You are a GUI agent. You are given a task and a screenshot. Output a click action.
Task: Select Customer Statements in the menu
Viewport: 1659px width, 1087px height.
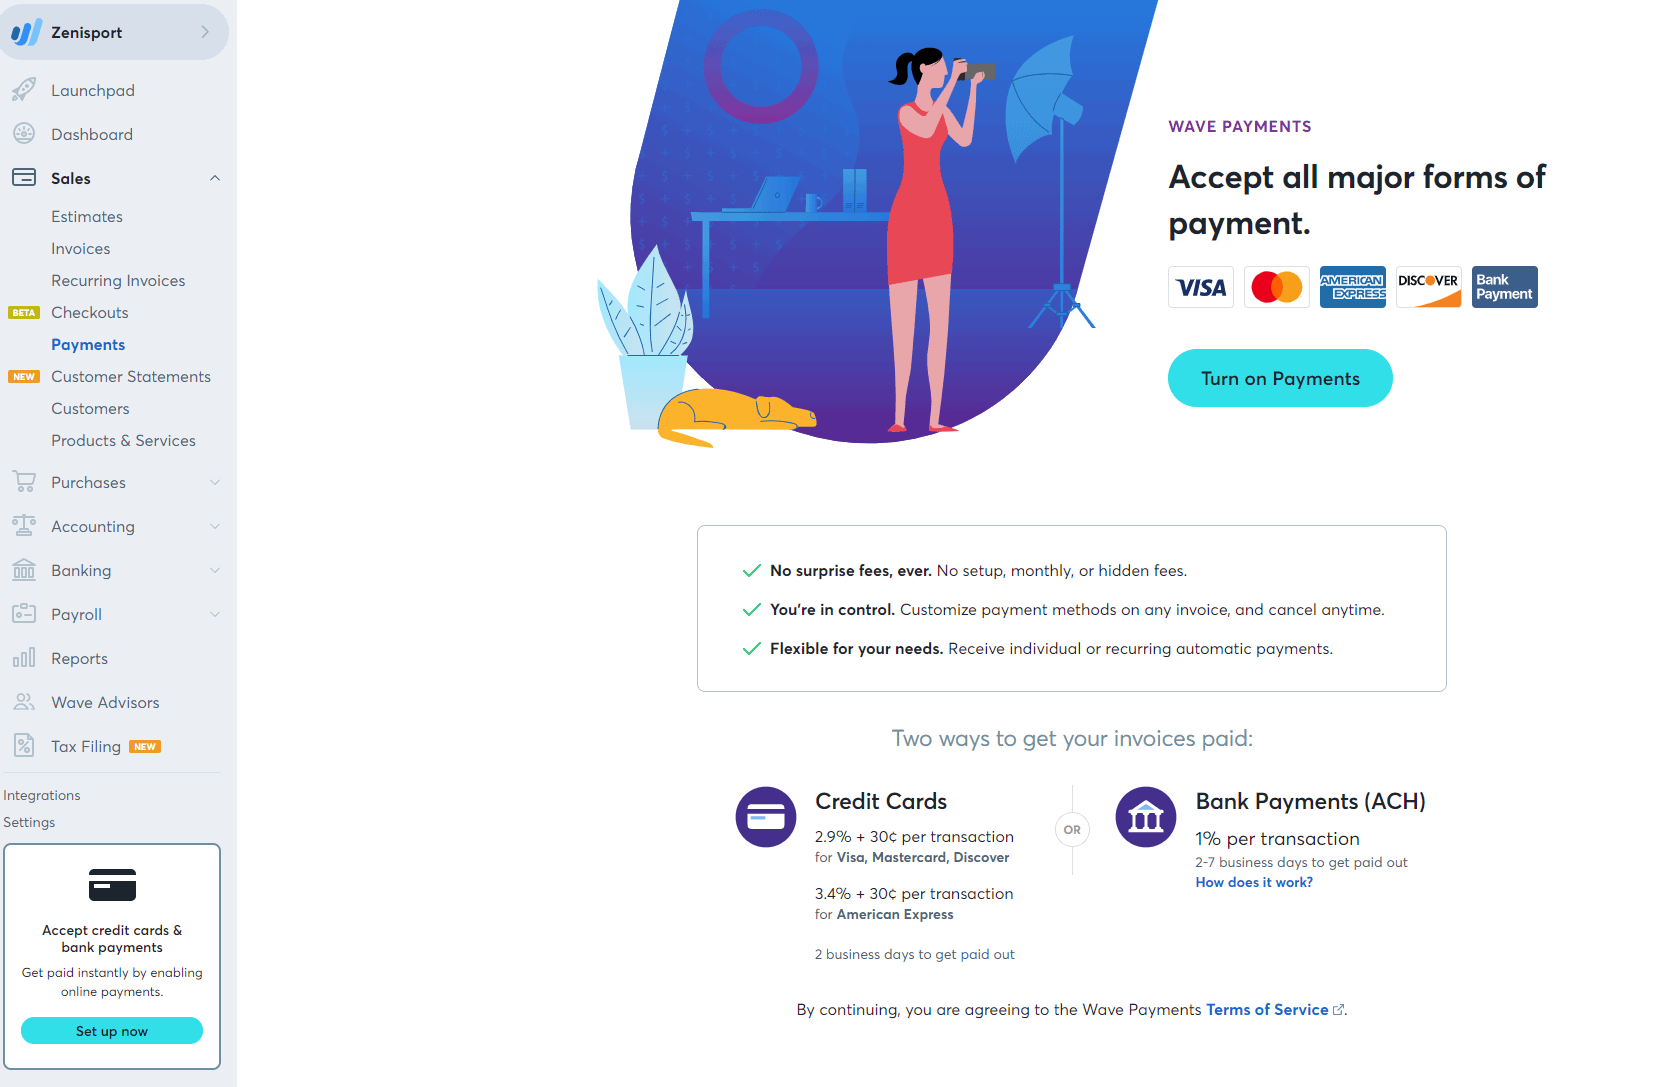[x=131, y=376]
